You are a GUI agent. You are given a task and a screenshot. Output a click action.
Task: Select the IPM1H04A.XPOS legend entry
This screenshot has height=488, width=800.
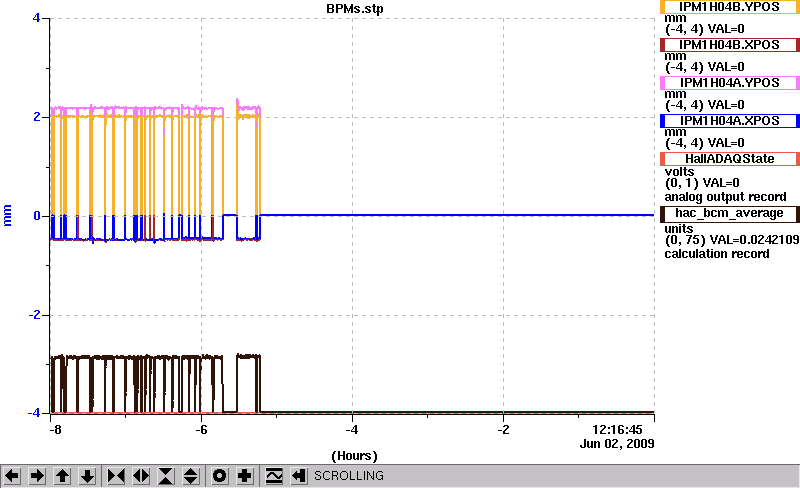click(x=730, y=121)
